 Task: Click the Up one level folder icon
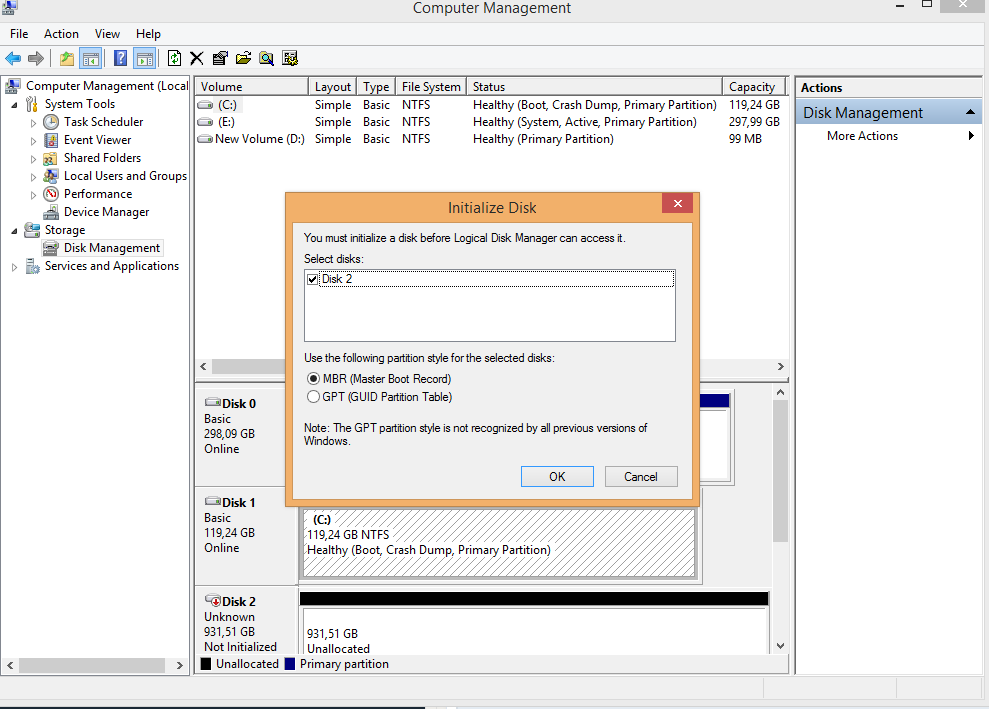[67, 59]
